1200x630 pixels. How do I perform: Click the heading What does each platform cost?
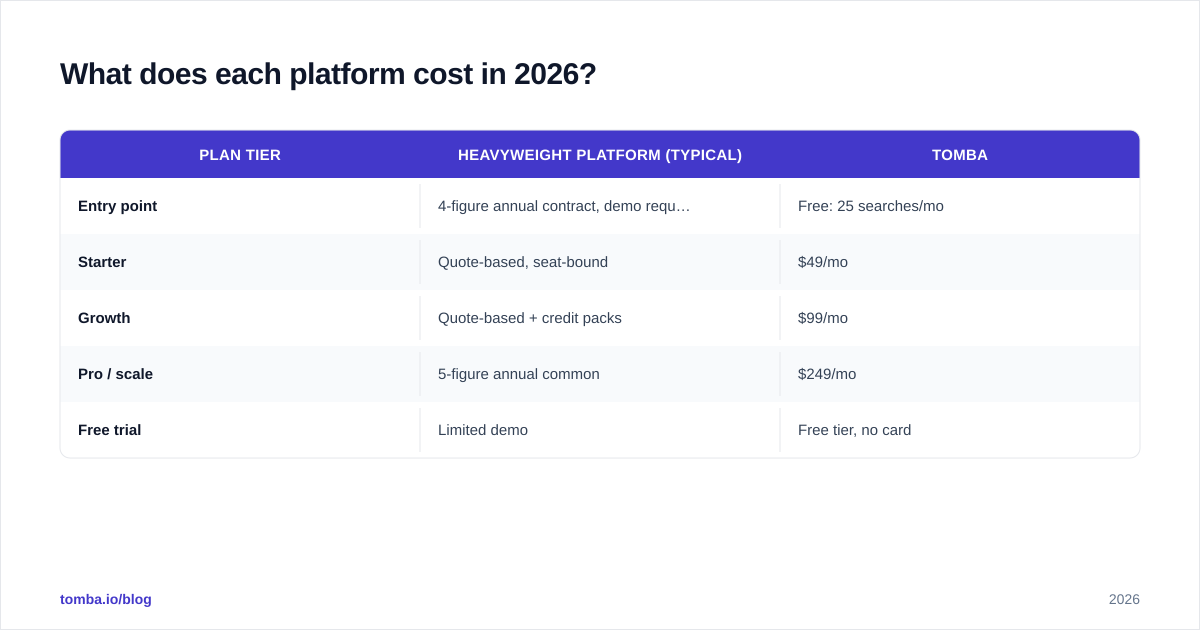tap(328, 74)
